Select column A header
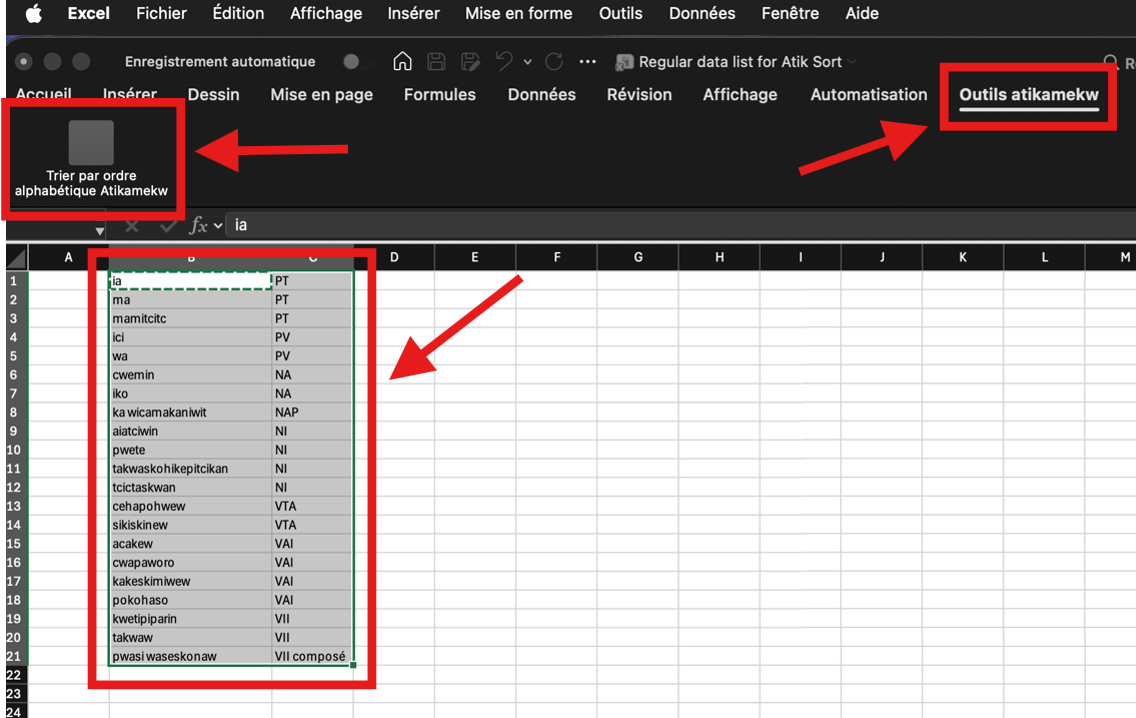Image resolution: width=1136 pixels, height=718 pixels. (x=68, y=257)
